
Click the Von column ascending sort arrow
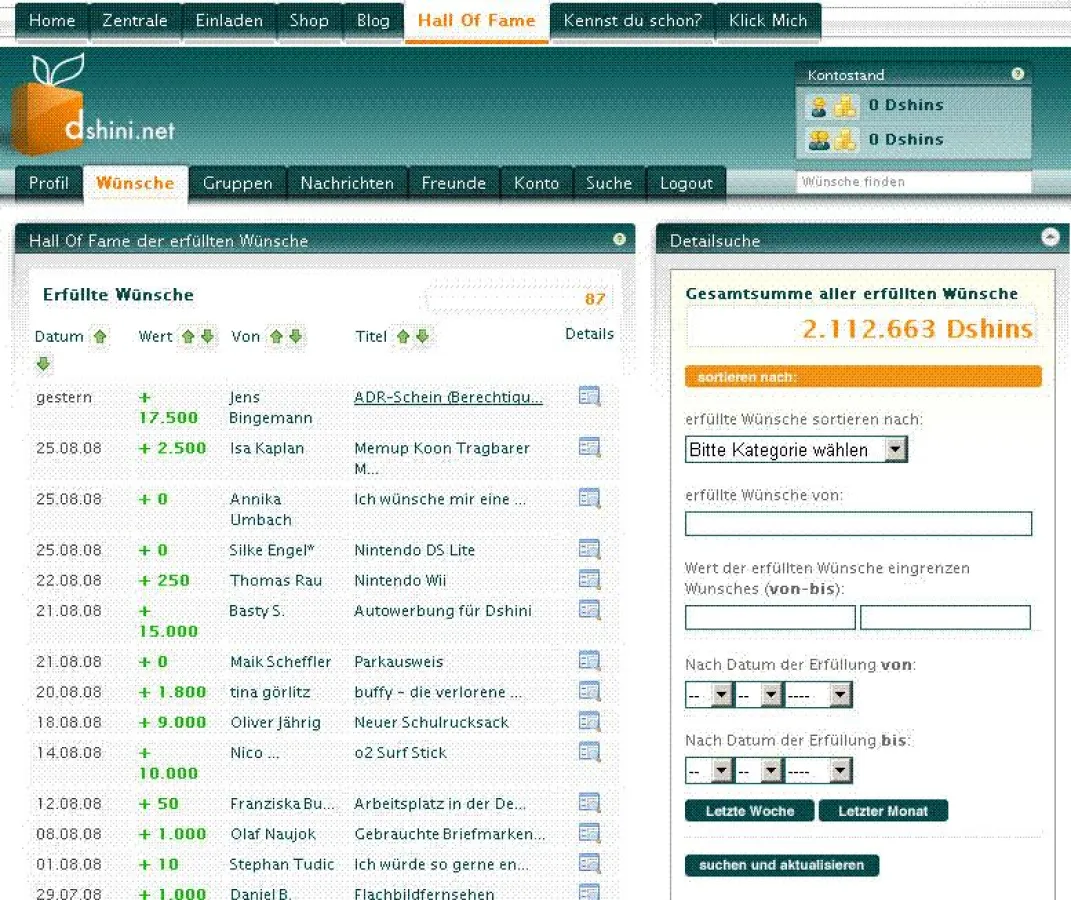coord(276,337)
